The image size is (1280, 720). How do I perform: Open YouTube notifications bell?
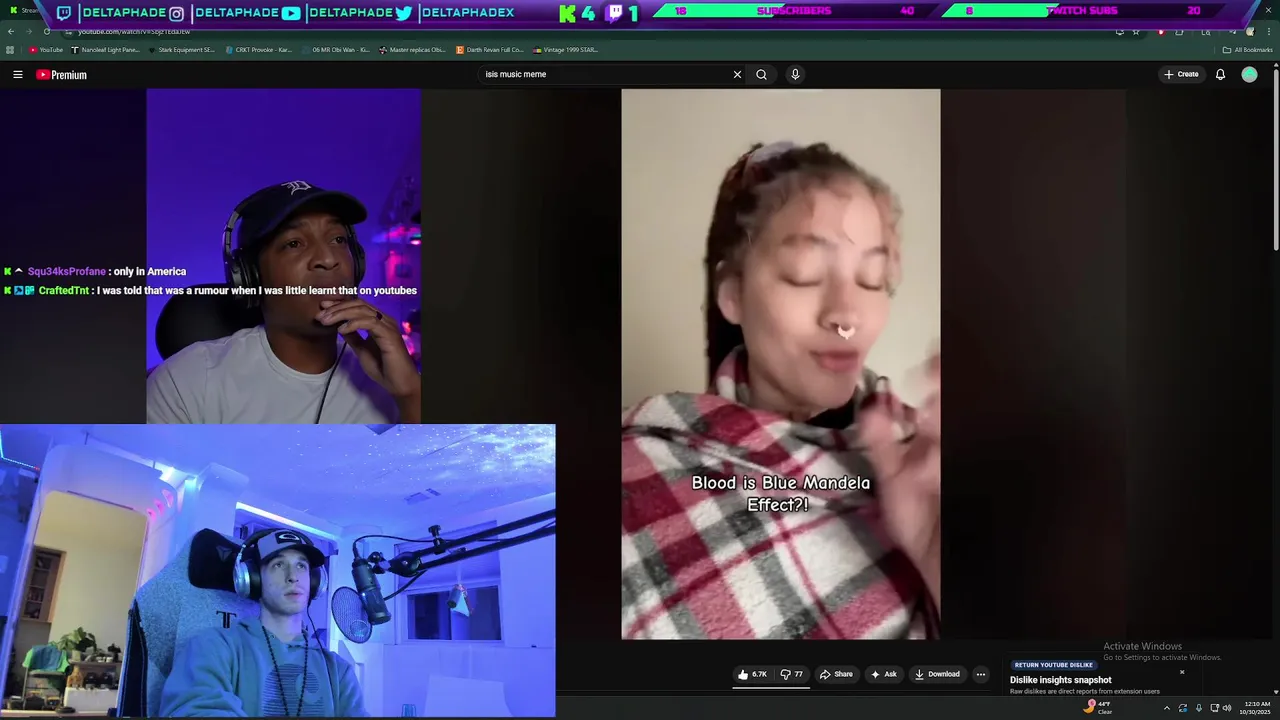point(1220,74)
